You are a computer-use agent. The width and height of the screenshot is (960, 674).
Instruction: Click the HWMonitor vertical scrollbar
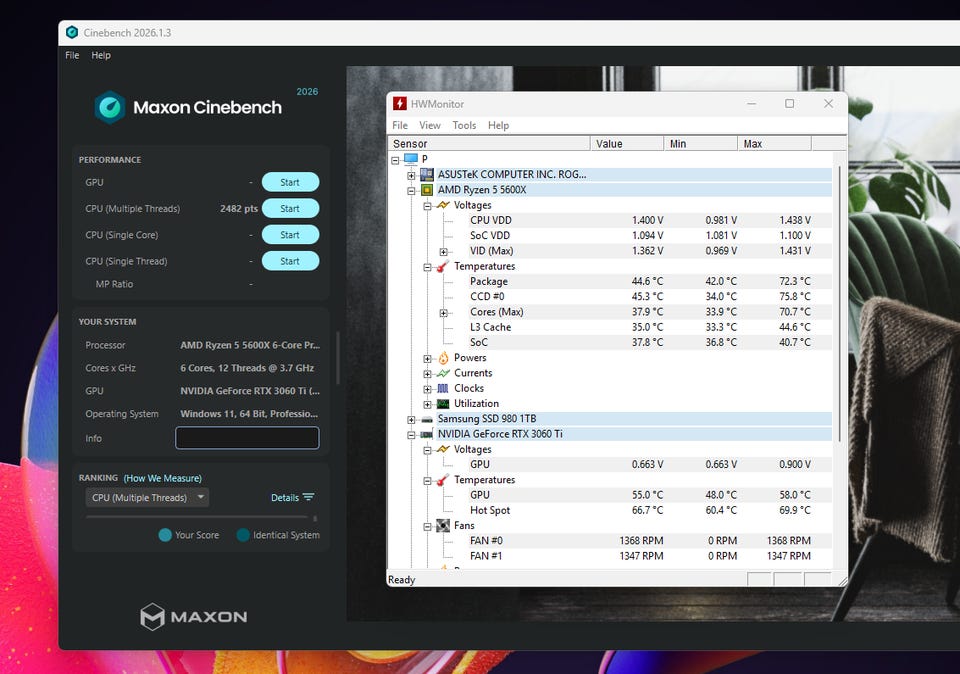click(x=839, y=303)
